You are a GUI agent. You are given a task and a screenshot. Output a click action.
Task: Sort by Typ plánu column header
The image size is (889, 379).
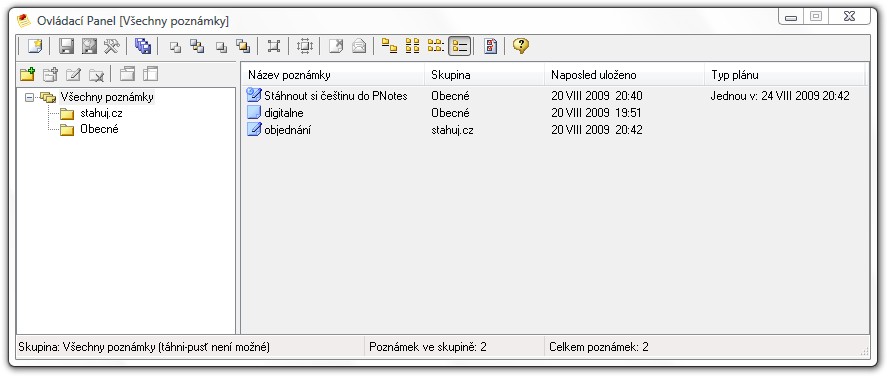click(785, 75)
